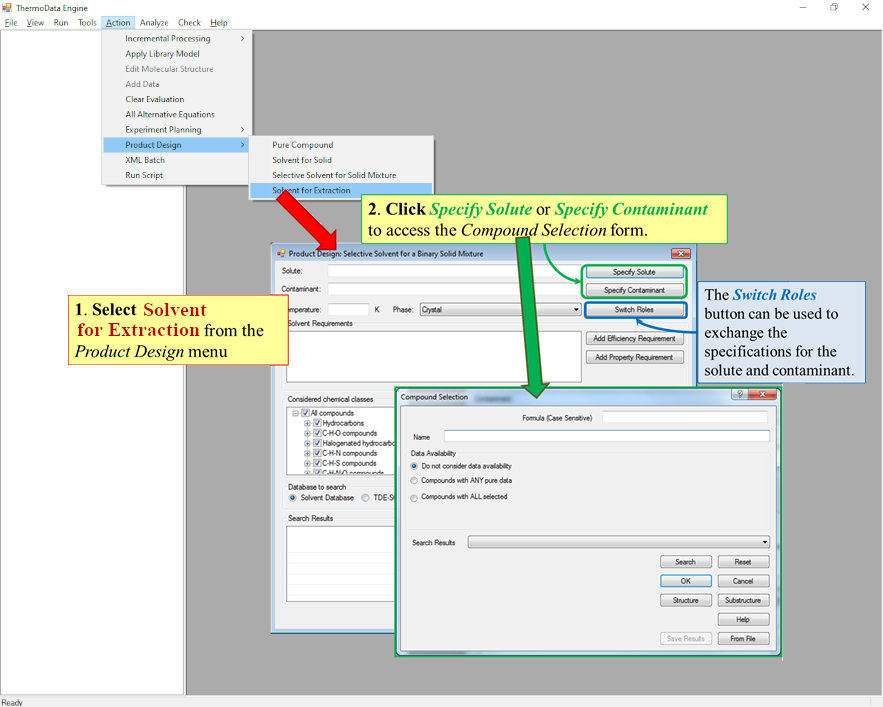Click the Search button
Image resolution: width=883 pixels, height=707 pixels.
pyautogui.click(x=686, y=562)
